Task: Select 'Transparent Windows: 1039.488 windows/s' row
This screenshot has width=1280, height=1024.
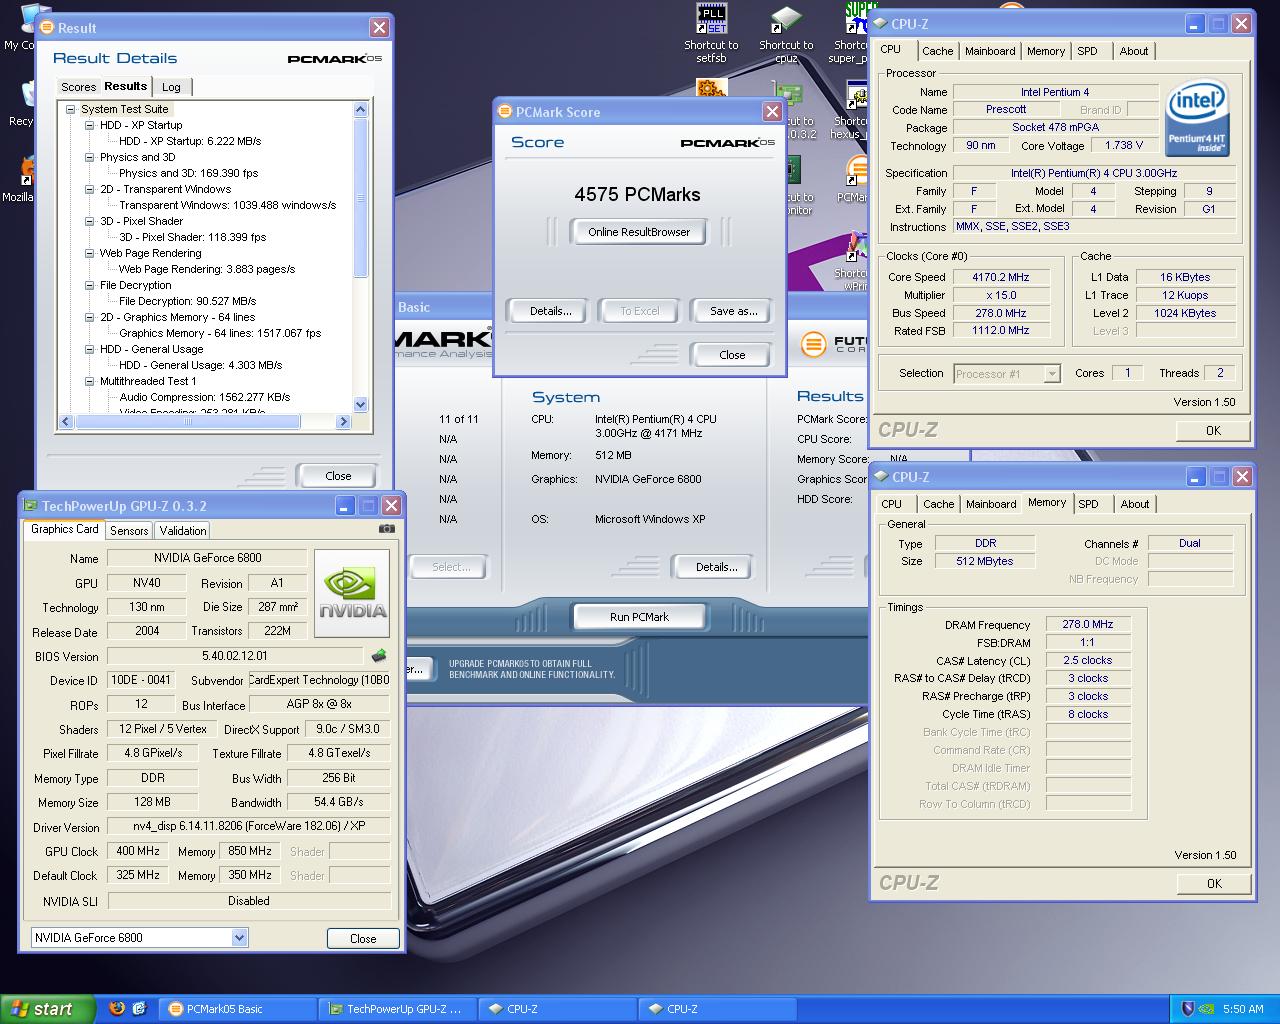Action: tap(227, 205)
